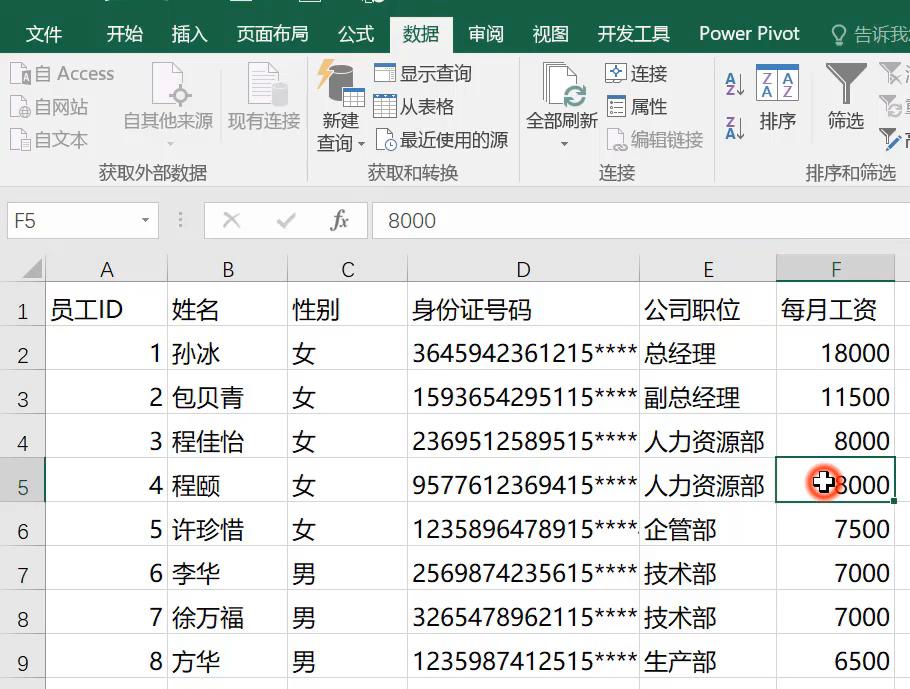Select row 9 header
The width and height of the screenshot is (910, 689).
coord(23,662)
